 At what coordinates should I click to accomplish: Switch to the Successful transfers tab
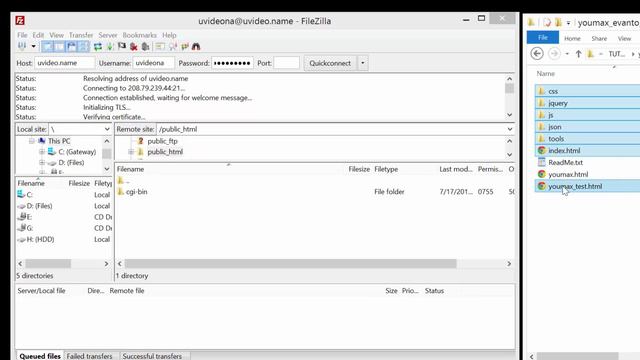click(152, 356)
